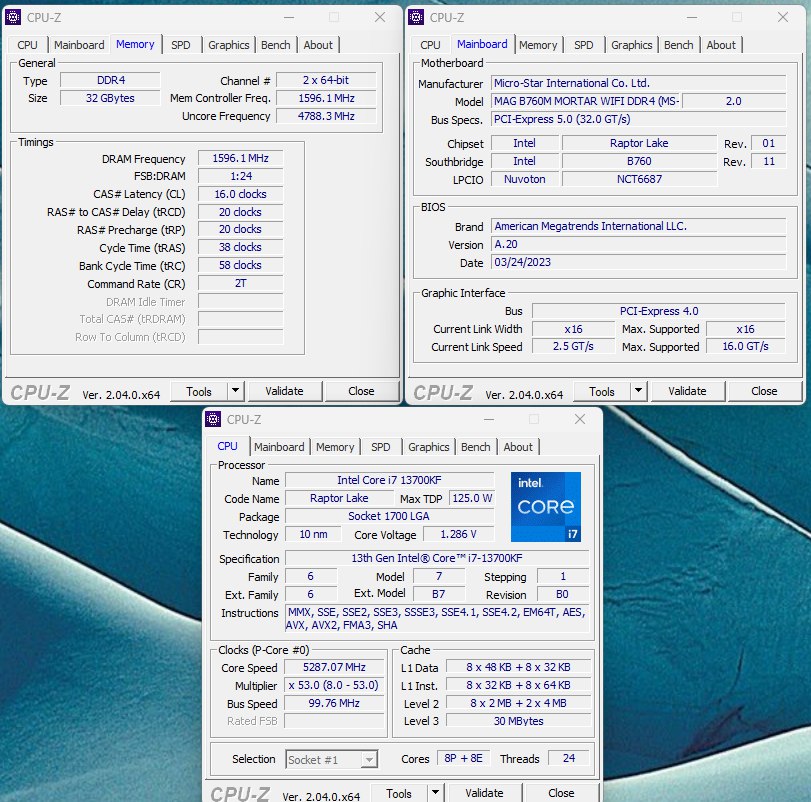Click the DRAM Frequency value 1596.1 MHz in Timings
Viewport: 811px width, 802px height.
(x=241, y=158)
